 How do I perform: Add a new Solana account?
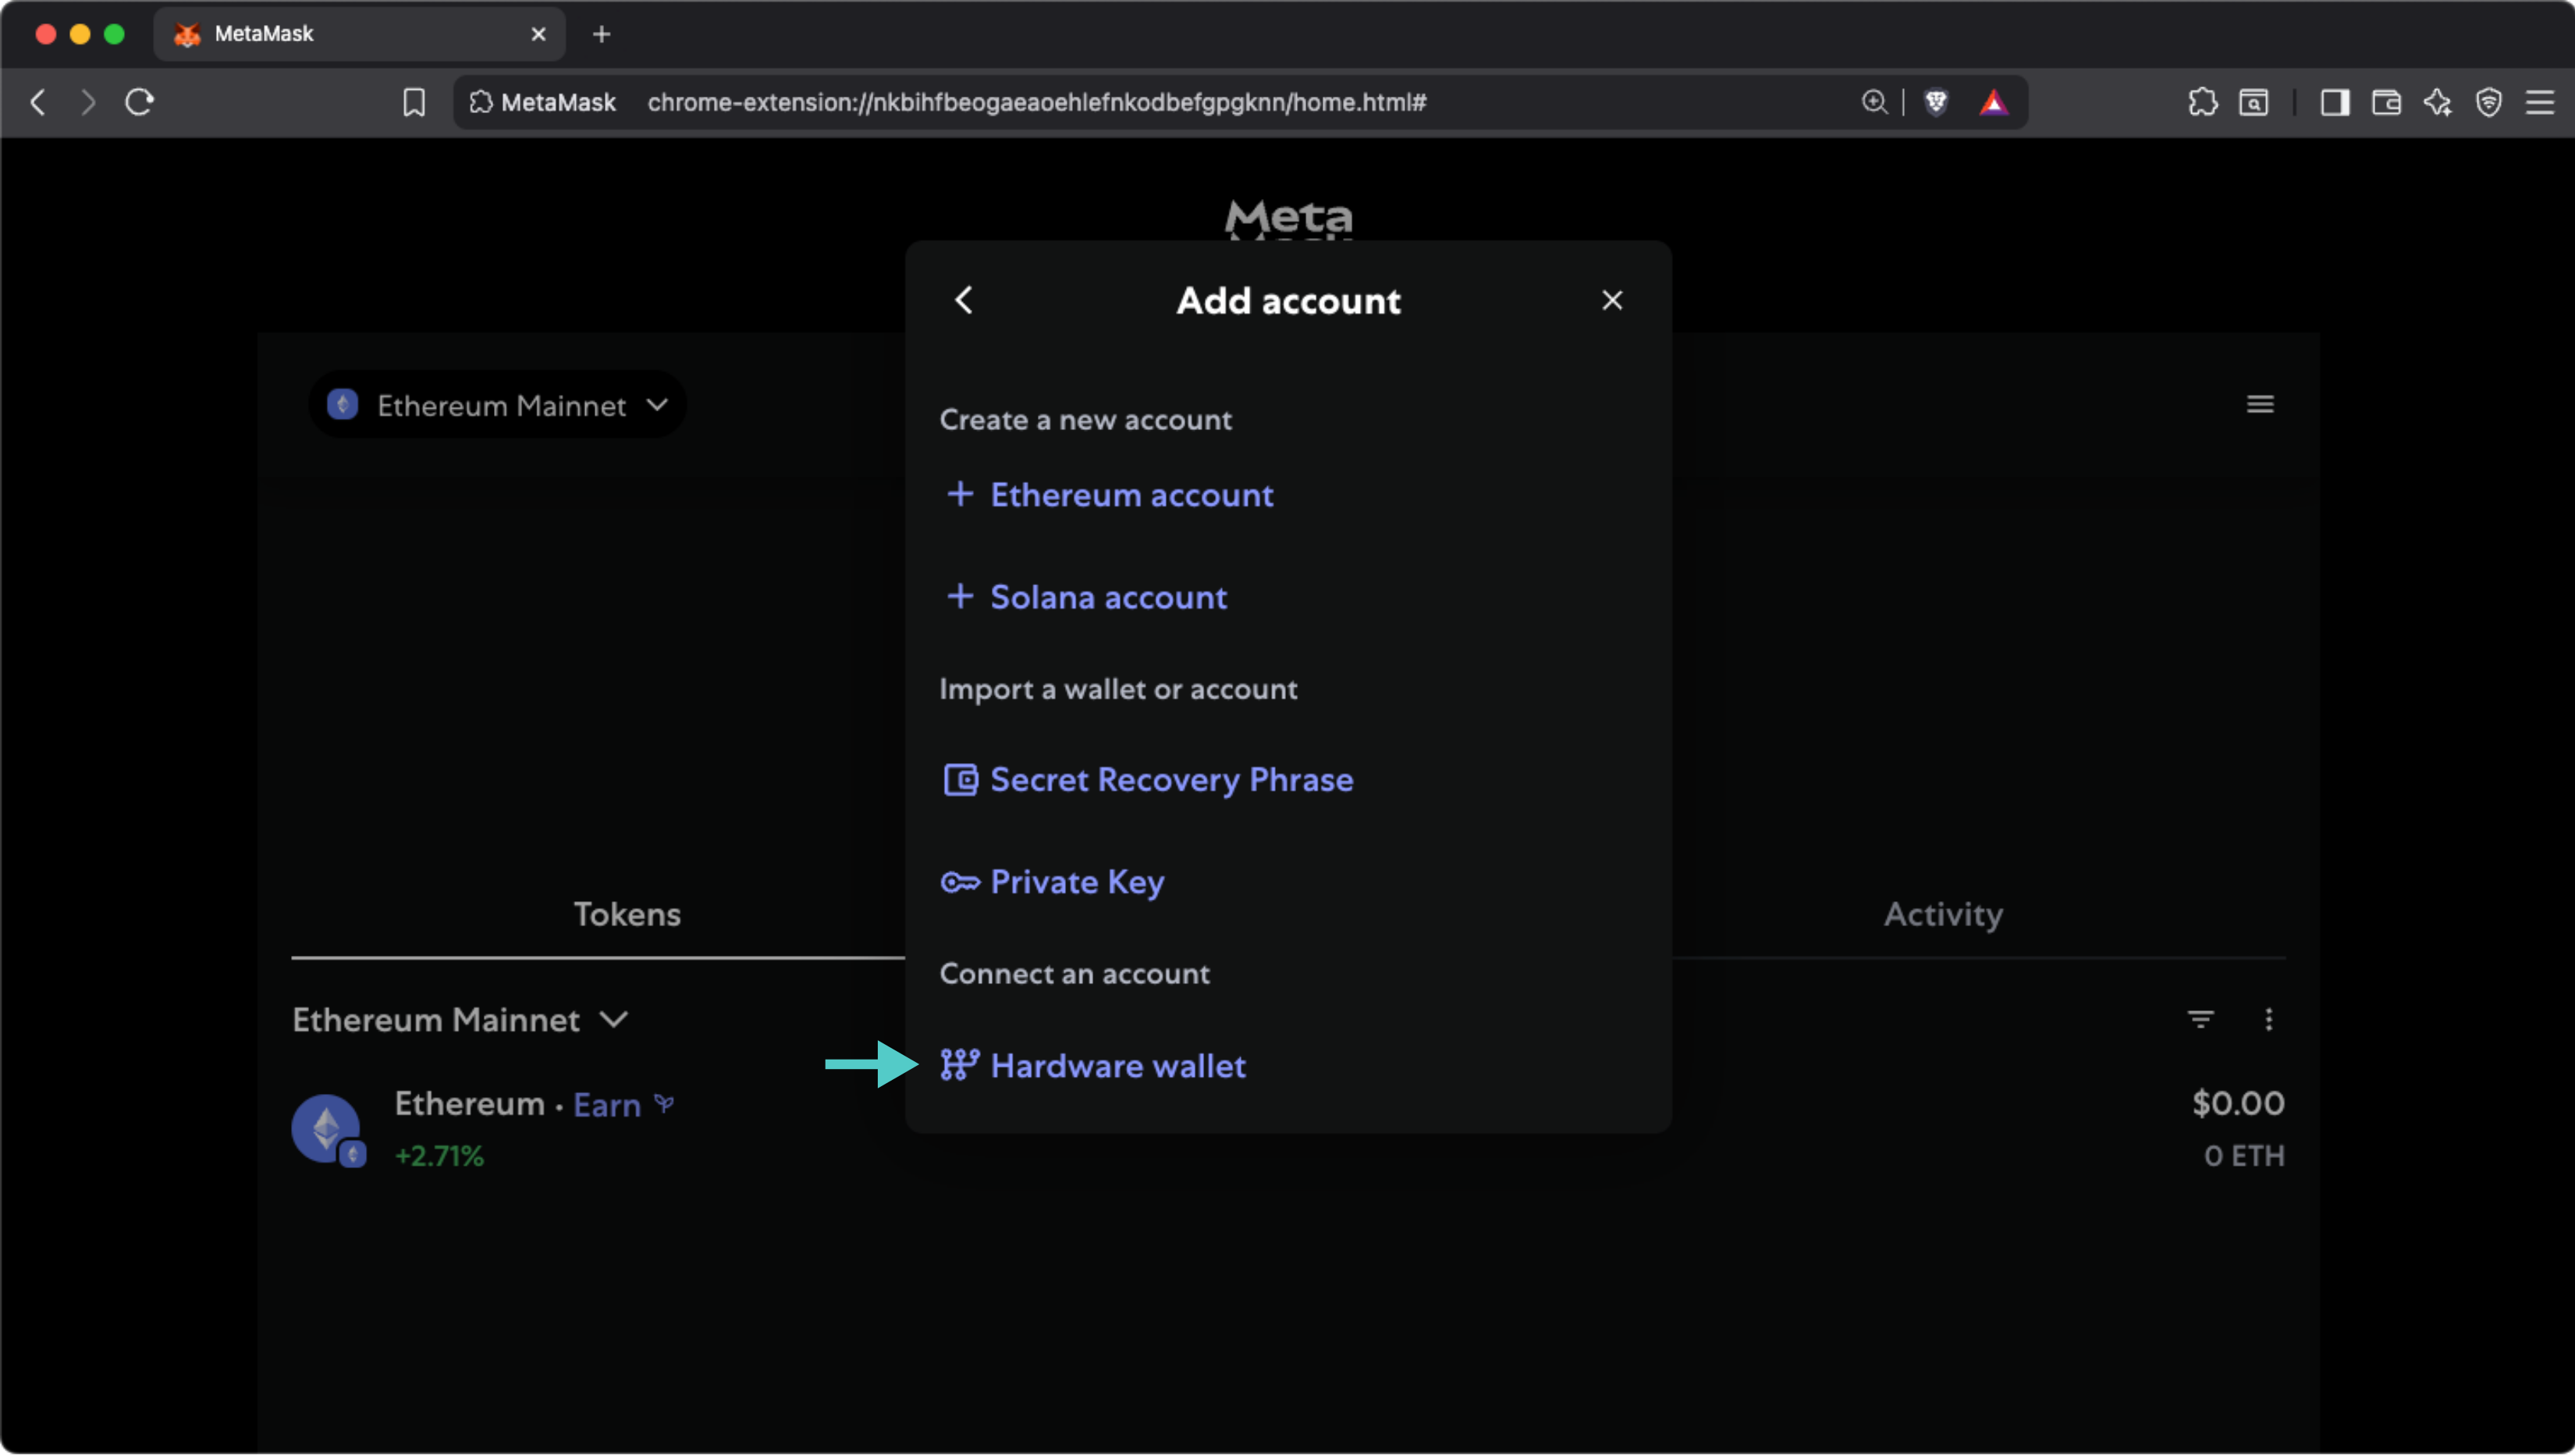[1086, 597]
